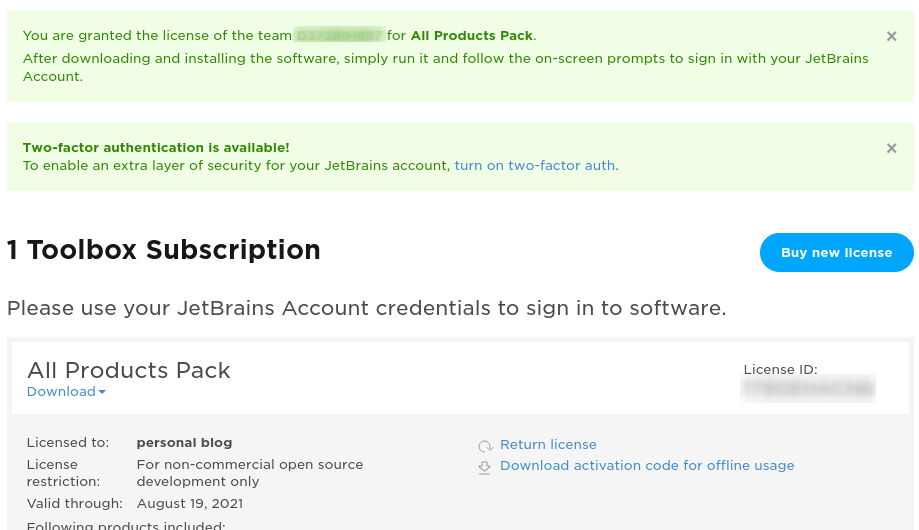Open Download activation code for offline usage

pyautogui.click(x=647, y=466)
